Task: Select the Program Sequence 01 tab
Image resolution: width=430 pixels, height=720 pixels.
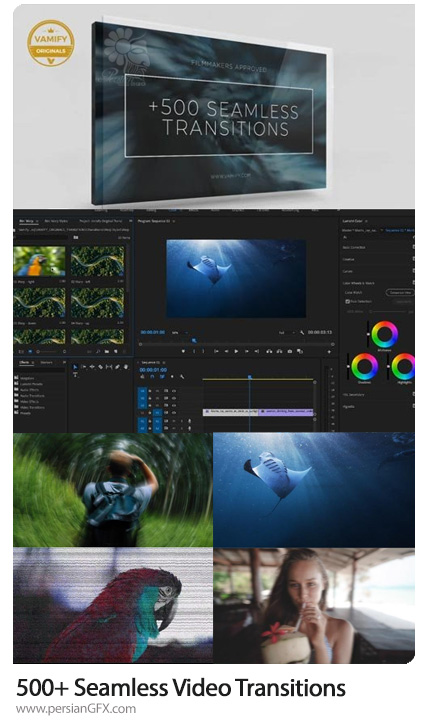Action: click(x=154, y=221)
